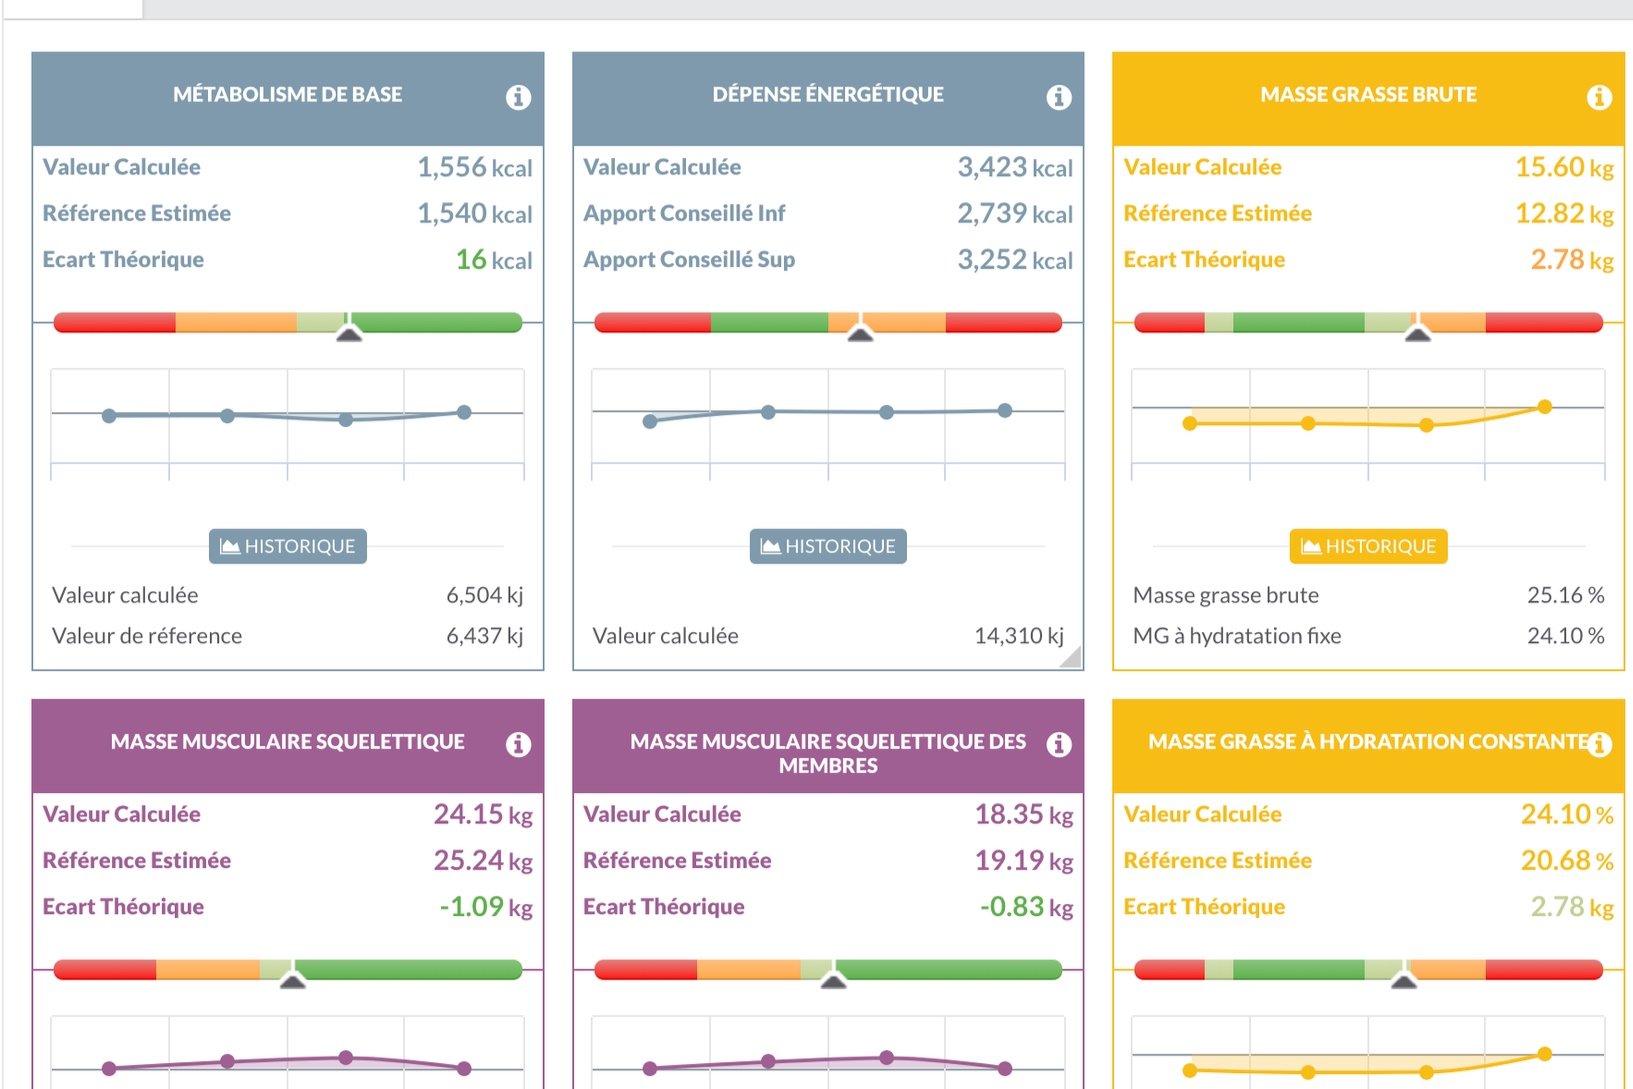Show info for Masse Grasse Brute
The width and height of the screenshot is (1633, 1089).
[x=1599, y=97]
